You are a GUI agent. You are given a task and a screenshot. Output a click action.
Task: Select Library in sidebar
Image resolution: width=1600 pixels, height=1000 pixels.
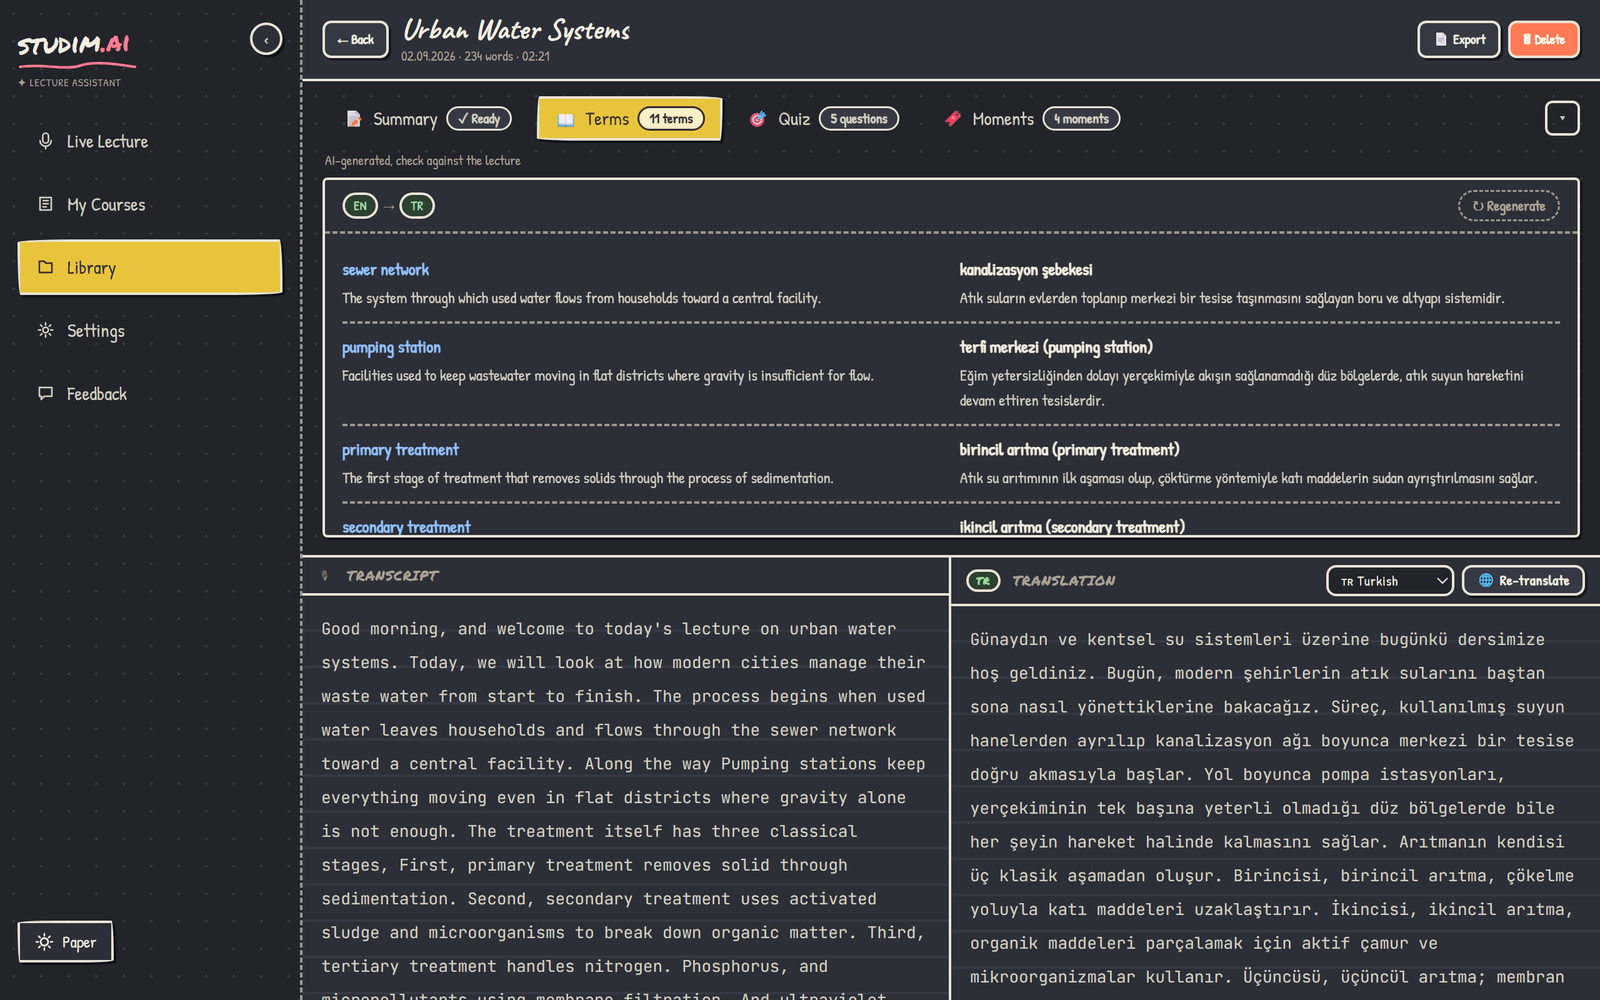tap(150, 267)
